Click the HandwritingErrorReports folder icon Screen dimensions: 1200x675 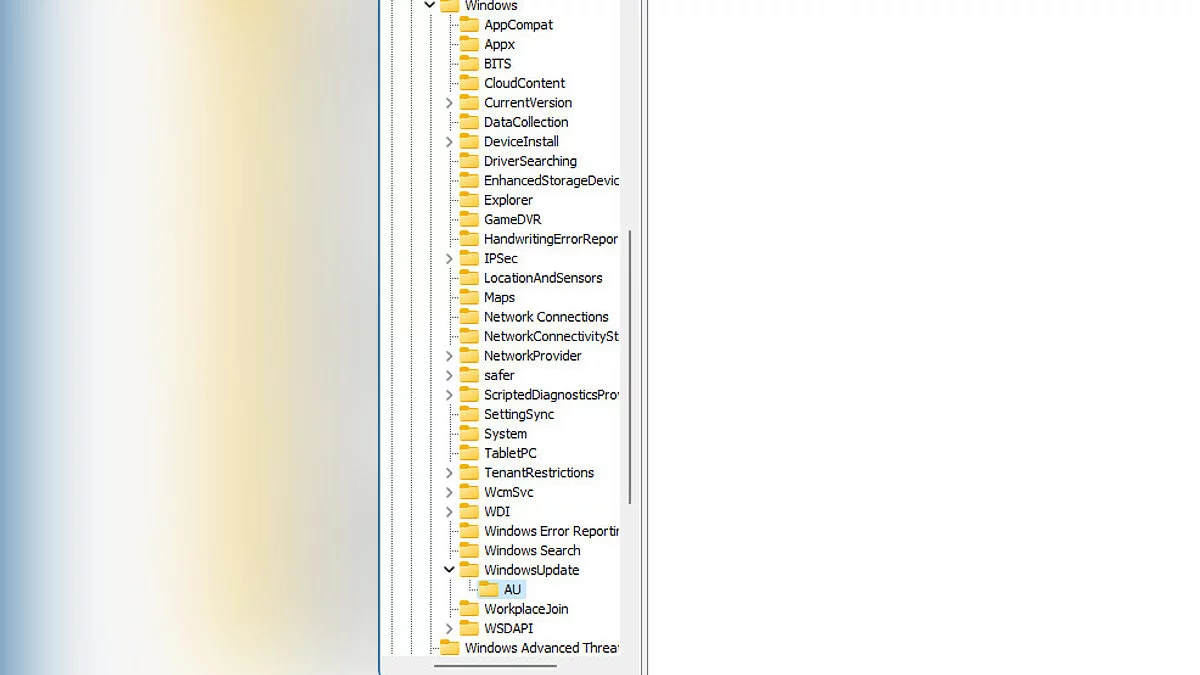pos(469,239)
